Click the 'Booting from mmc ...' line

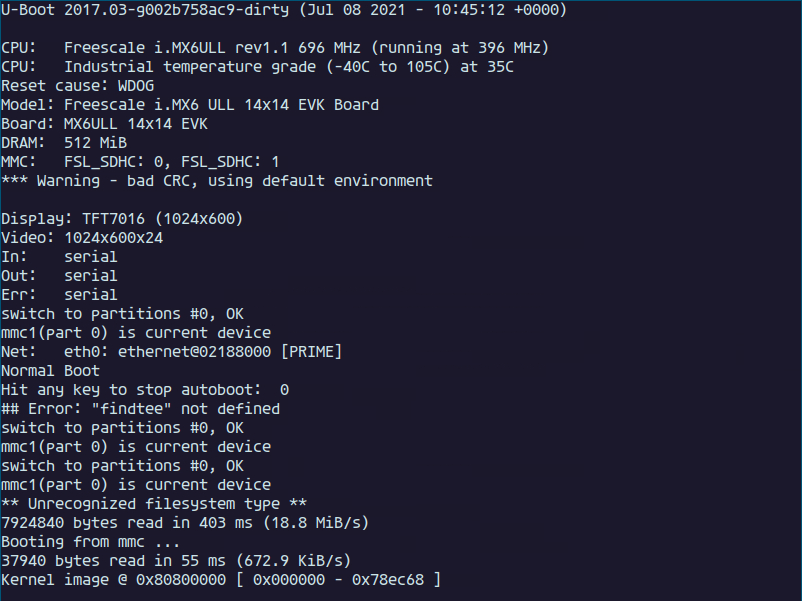point(91,542)
